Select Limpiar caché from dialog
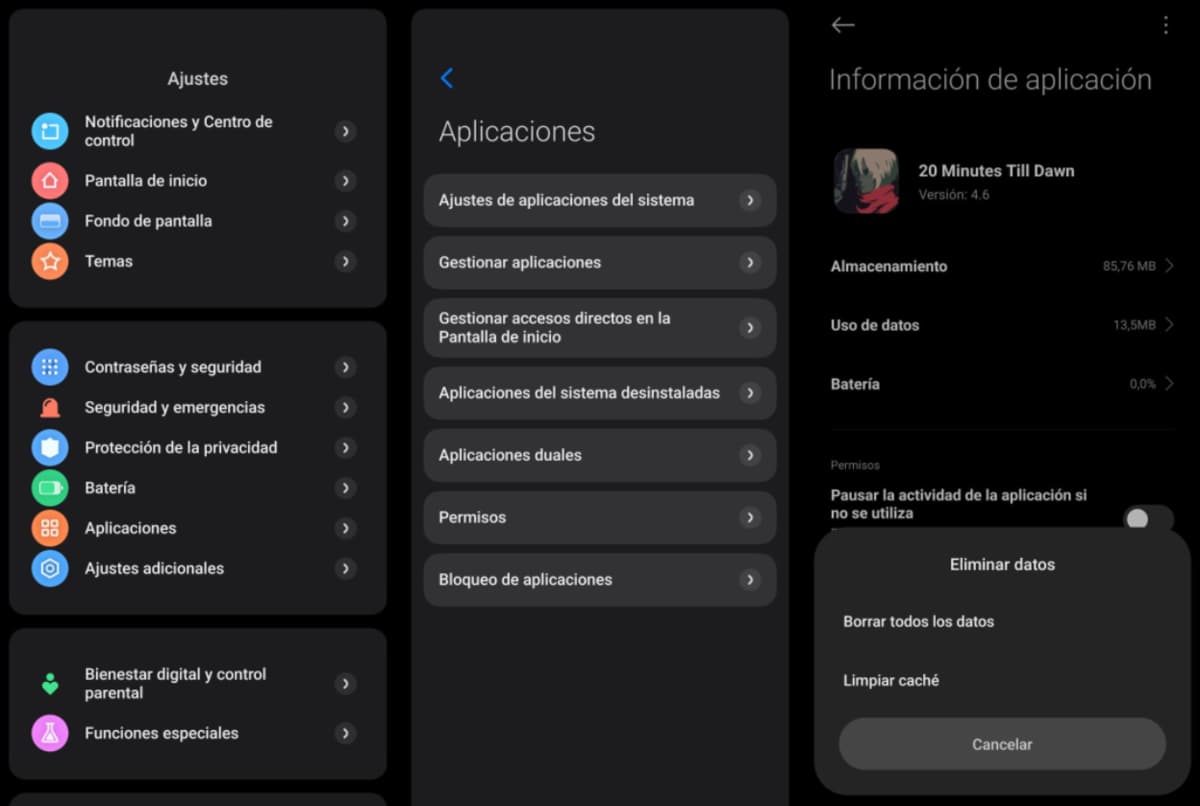The image size is (1200, 806). tap(891, 680)
